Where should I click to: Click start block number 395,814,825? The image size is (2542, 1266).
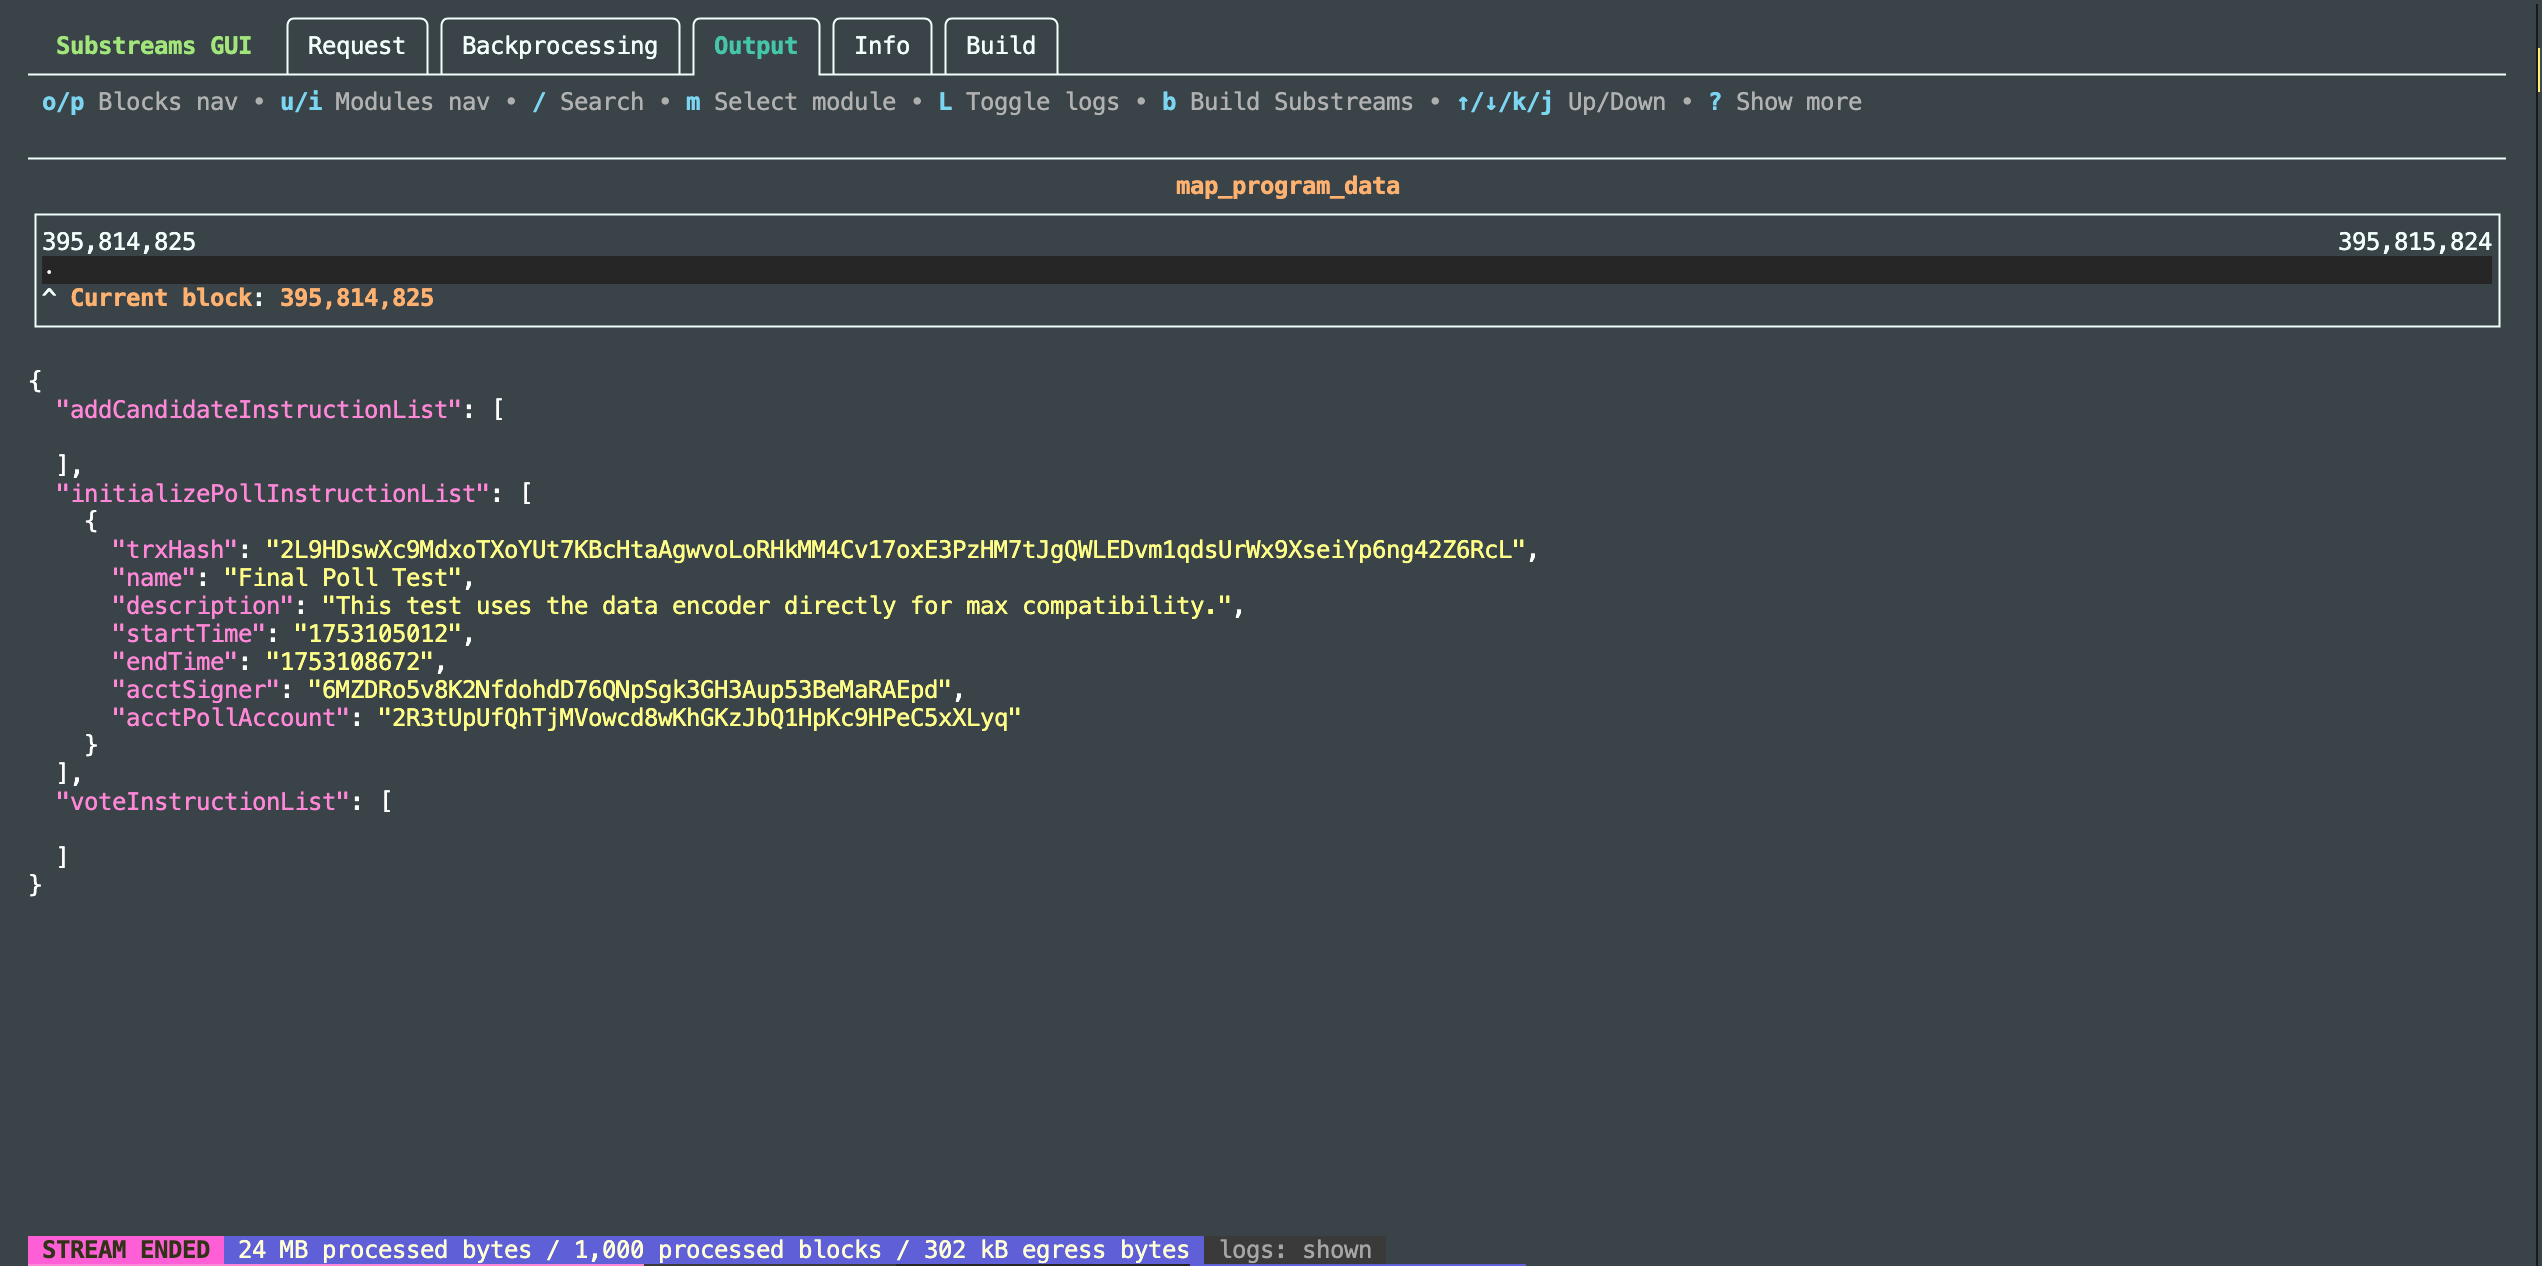click(119, 242)
